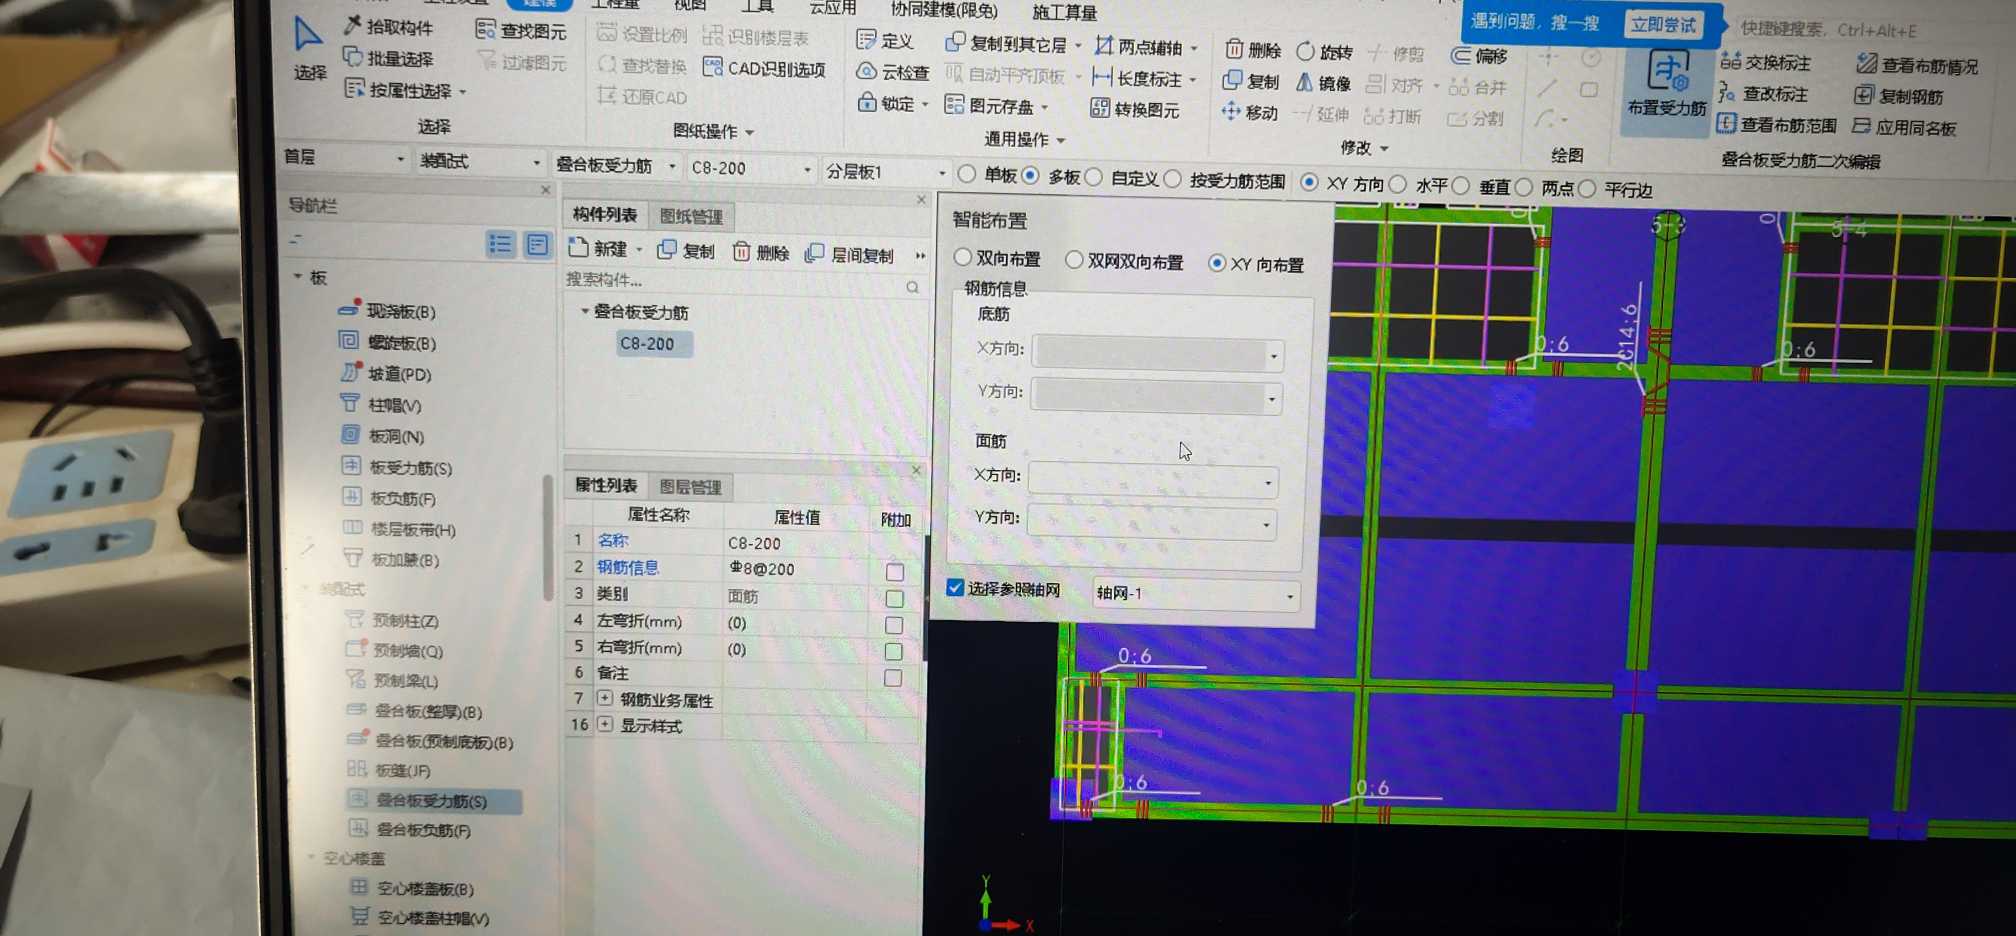
Task: Click the 移动 tool
Action: click(x=1250, y=112)
